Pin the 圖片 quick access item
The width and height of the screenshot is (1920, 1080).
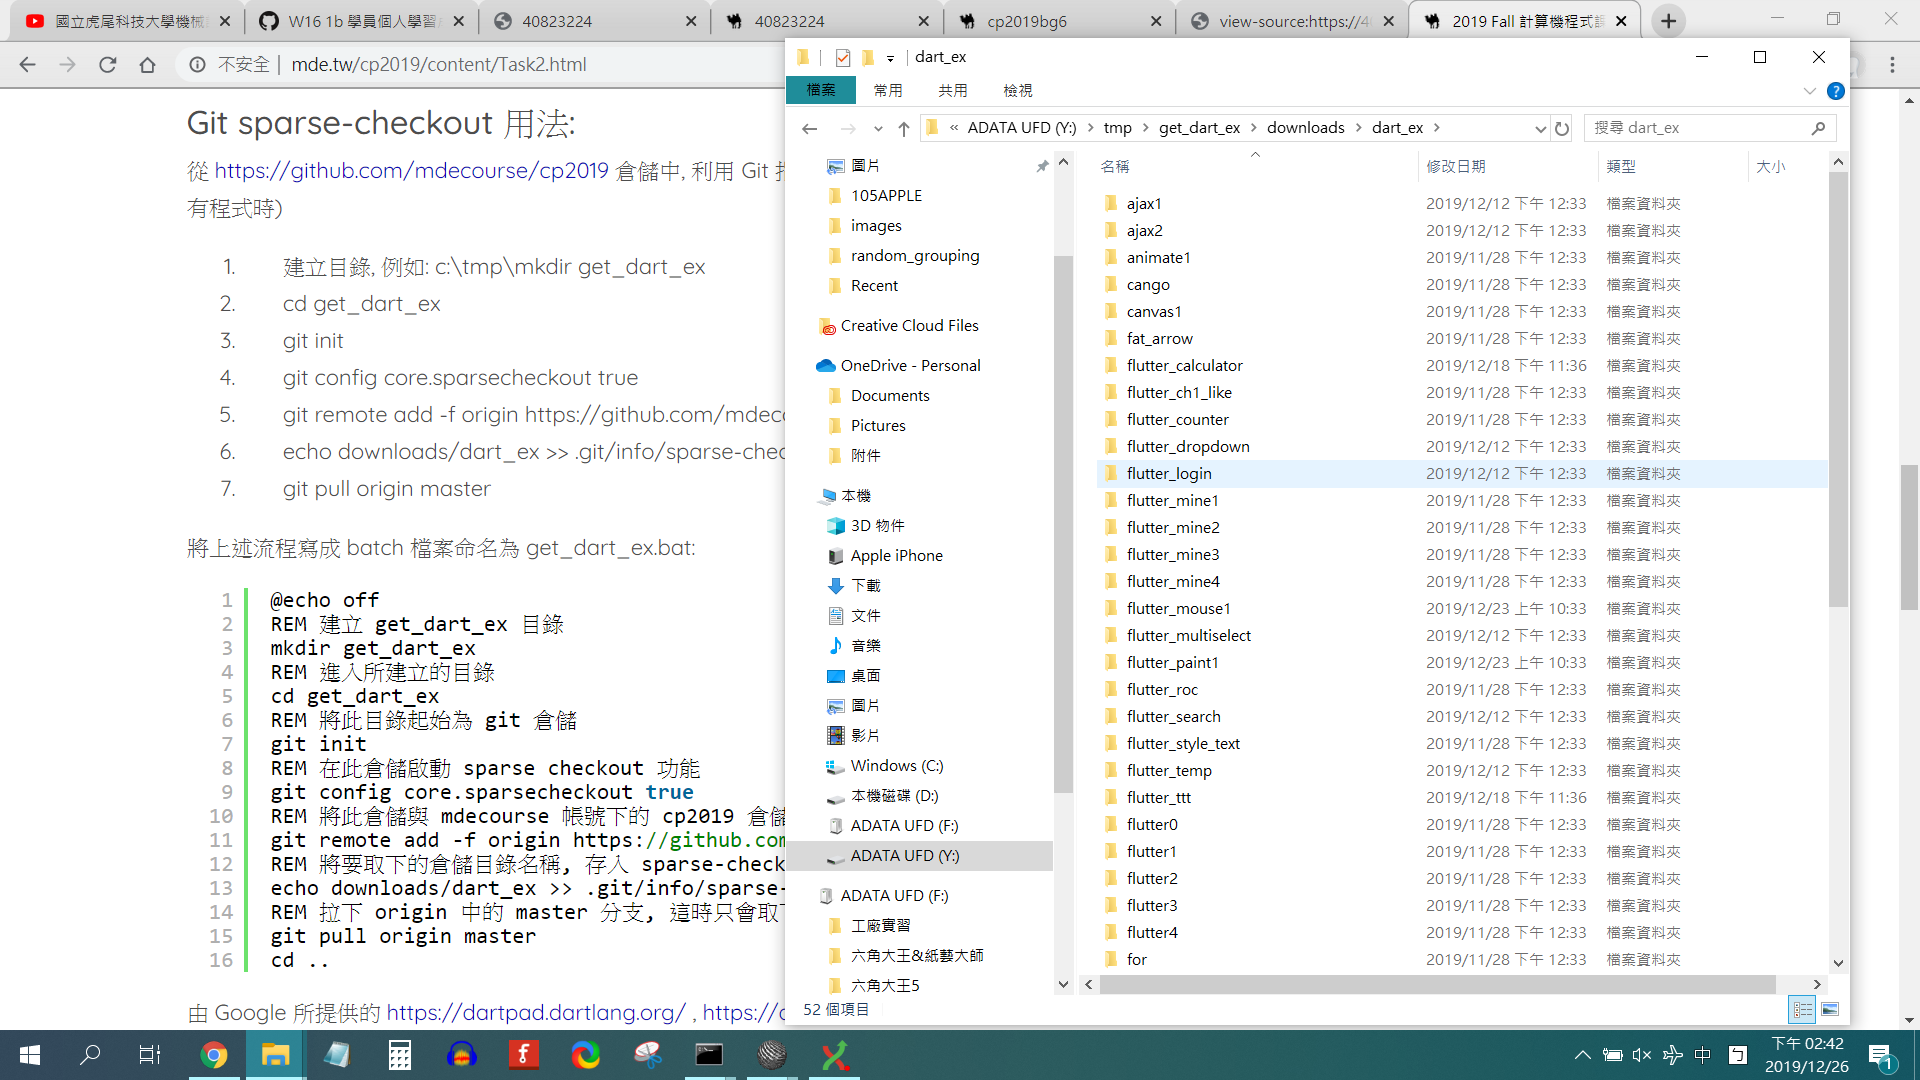pyautogui.click(x=1042, y=166)
